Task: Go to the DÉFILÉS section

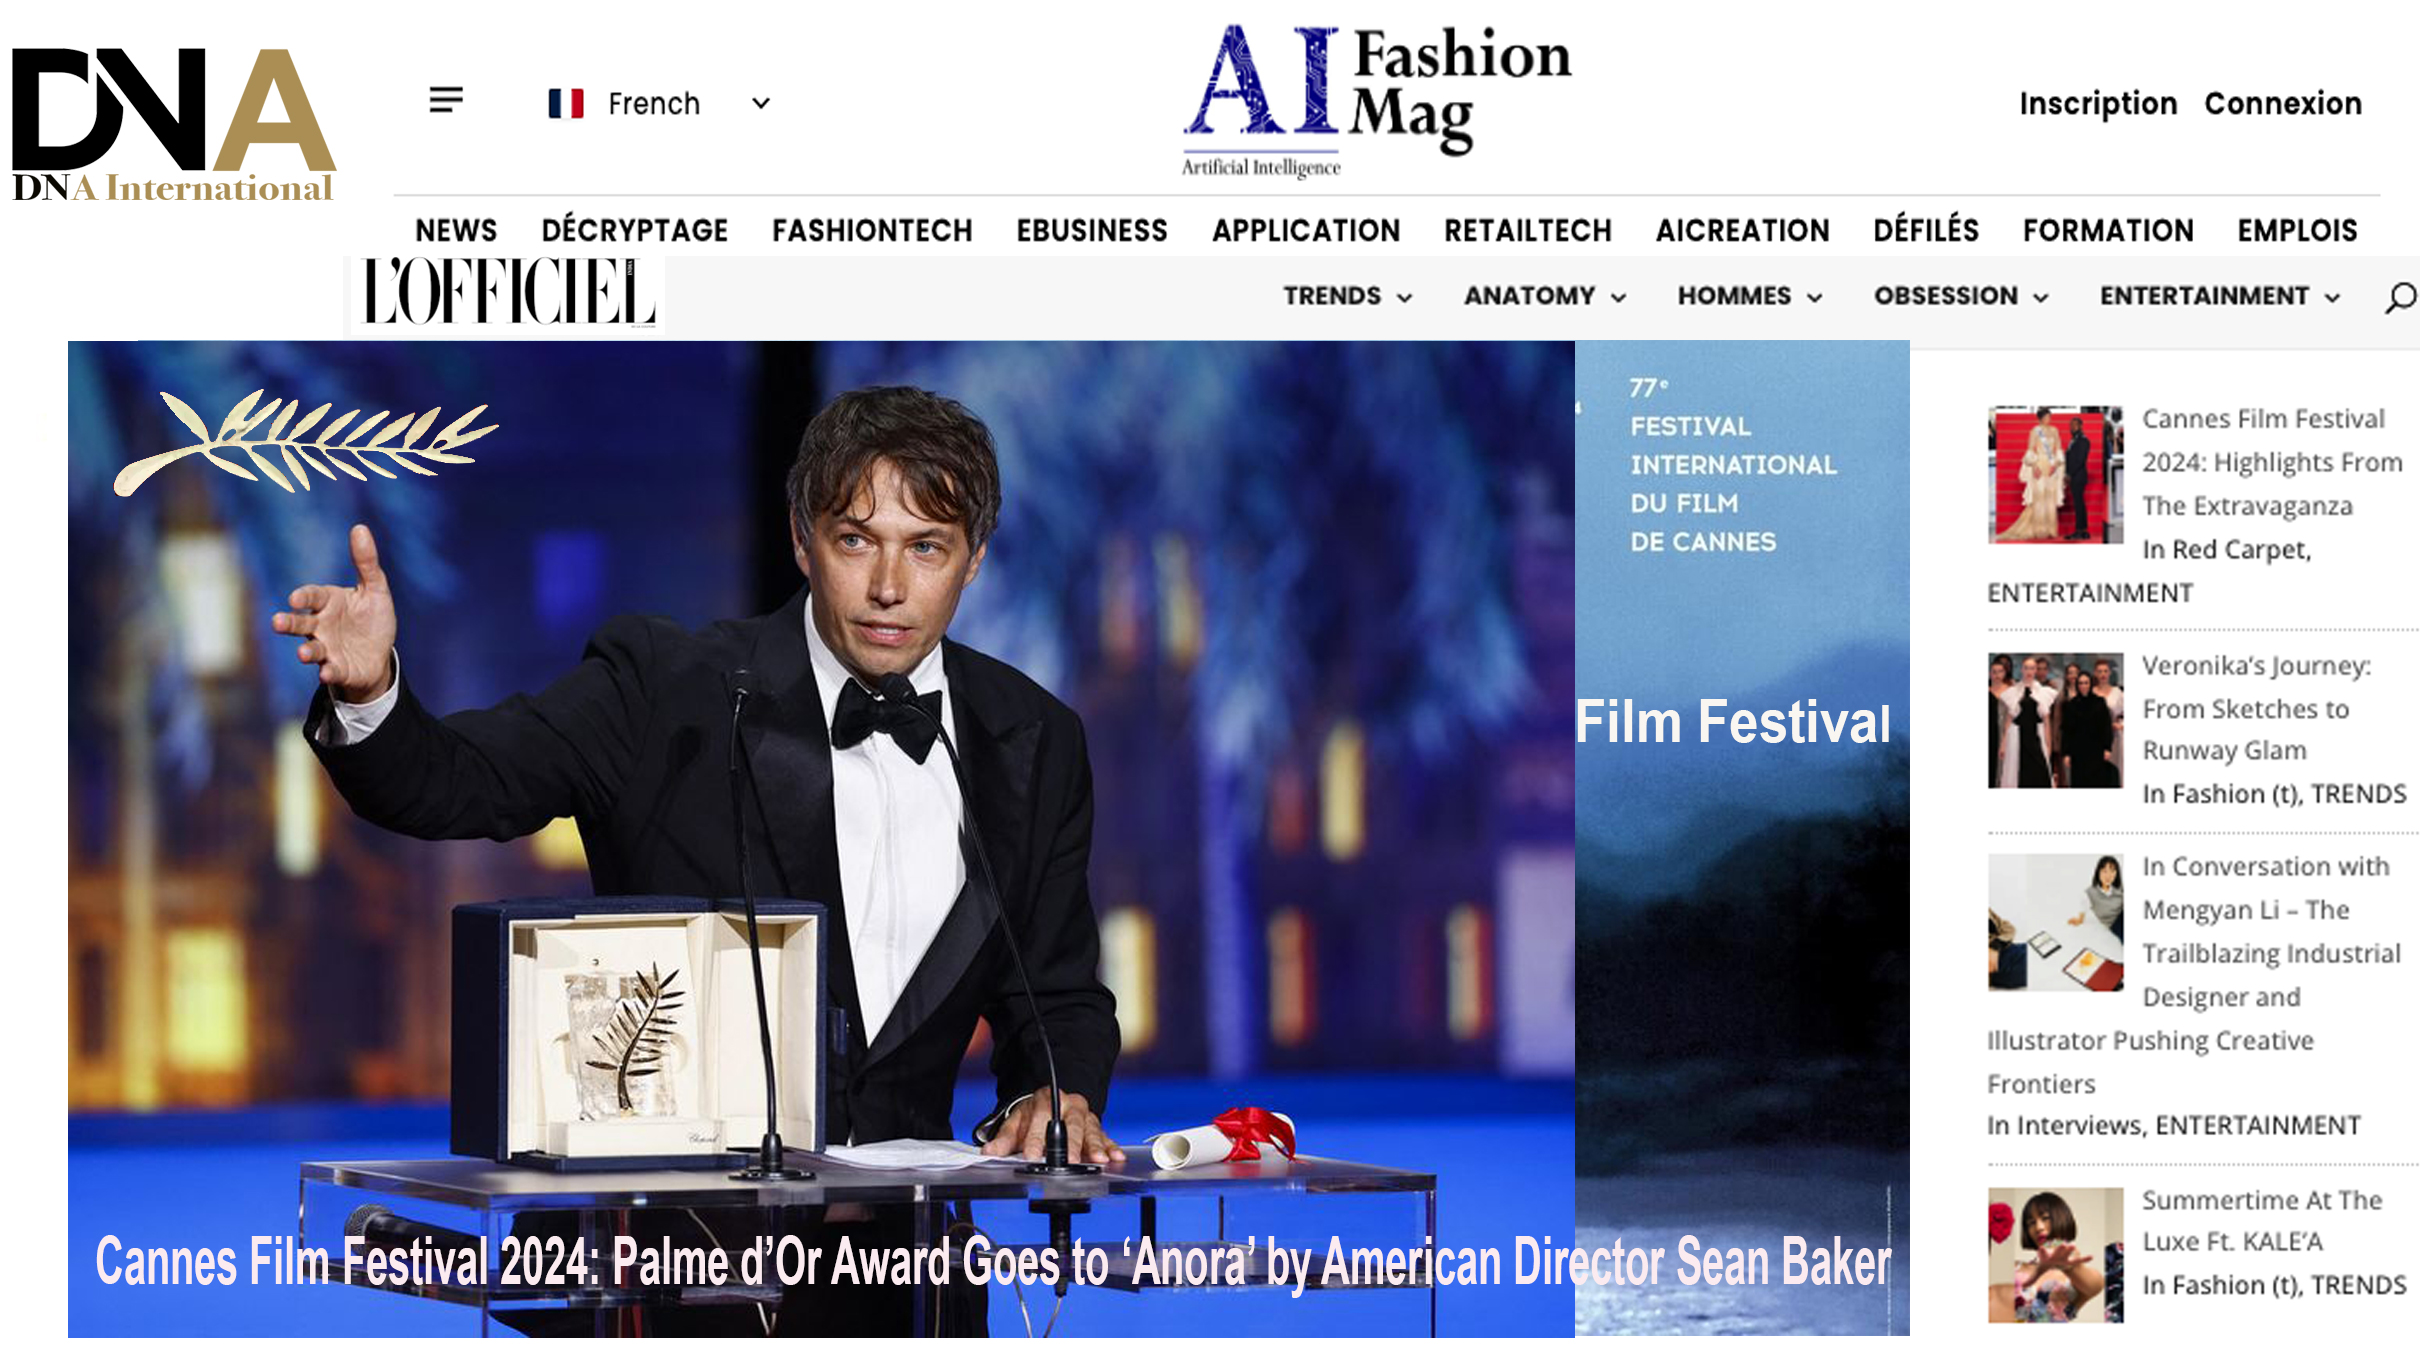Action: point(1926,230)
